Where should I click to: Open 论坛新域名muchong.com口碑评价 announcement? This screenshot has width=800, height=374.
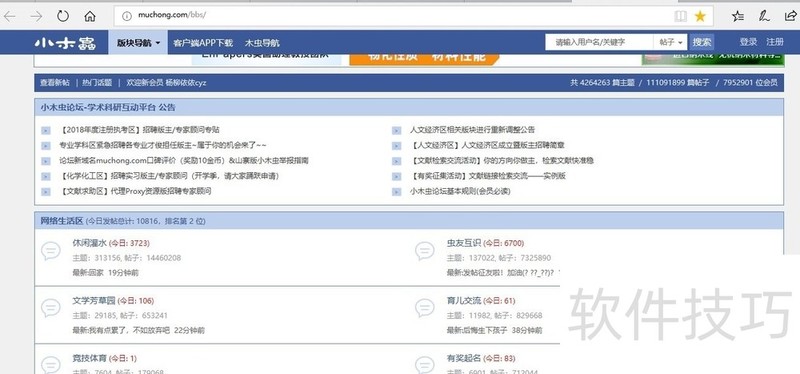tap(184, 161)
